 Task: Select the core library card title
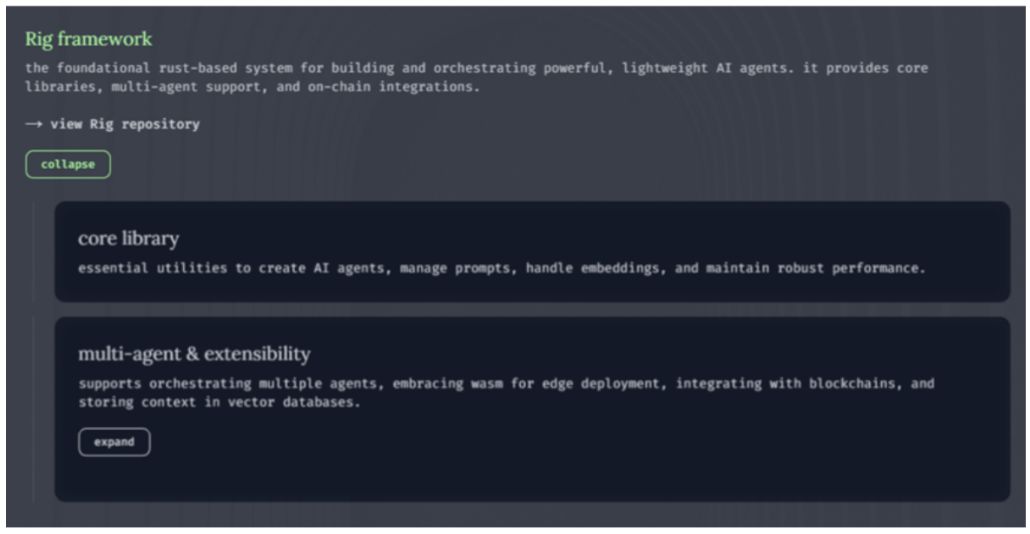(128, 239)
